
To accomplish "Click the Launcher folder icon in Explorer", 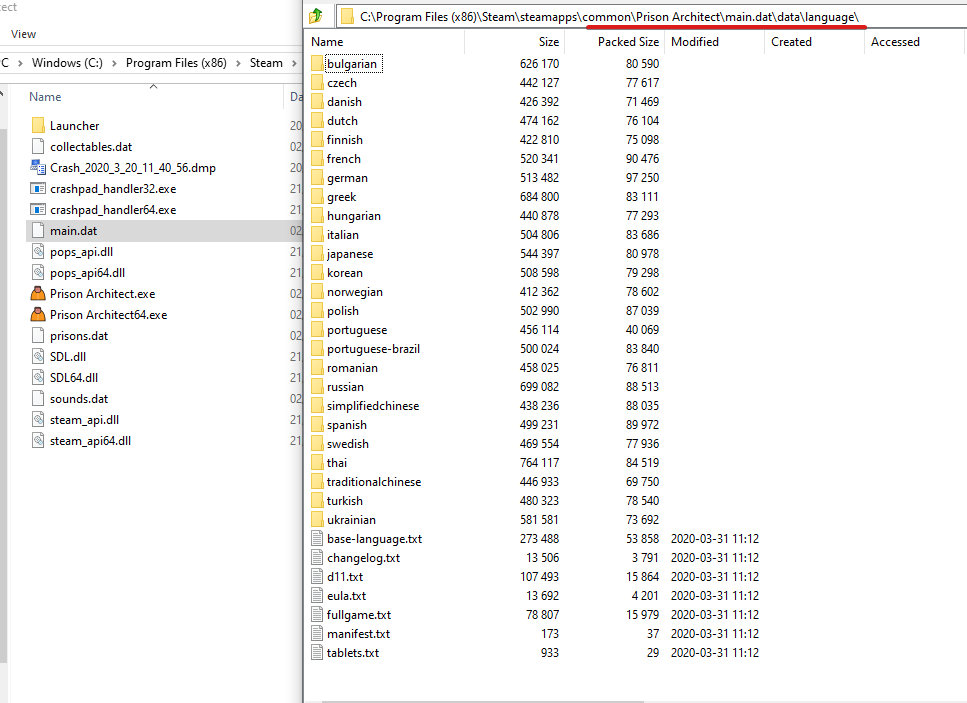I will [x=38, y=126].
